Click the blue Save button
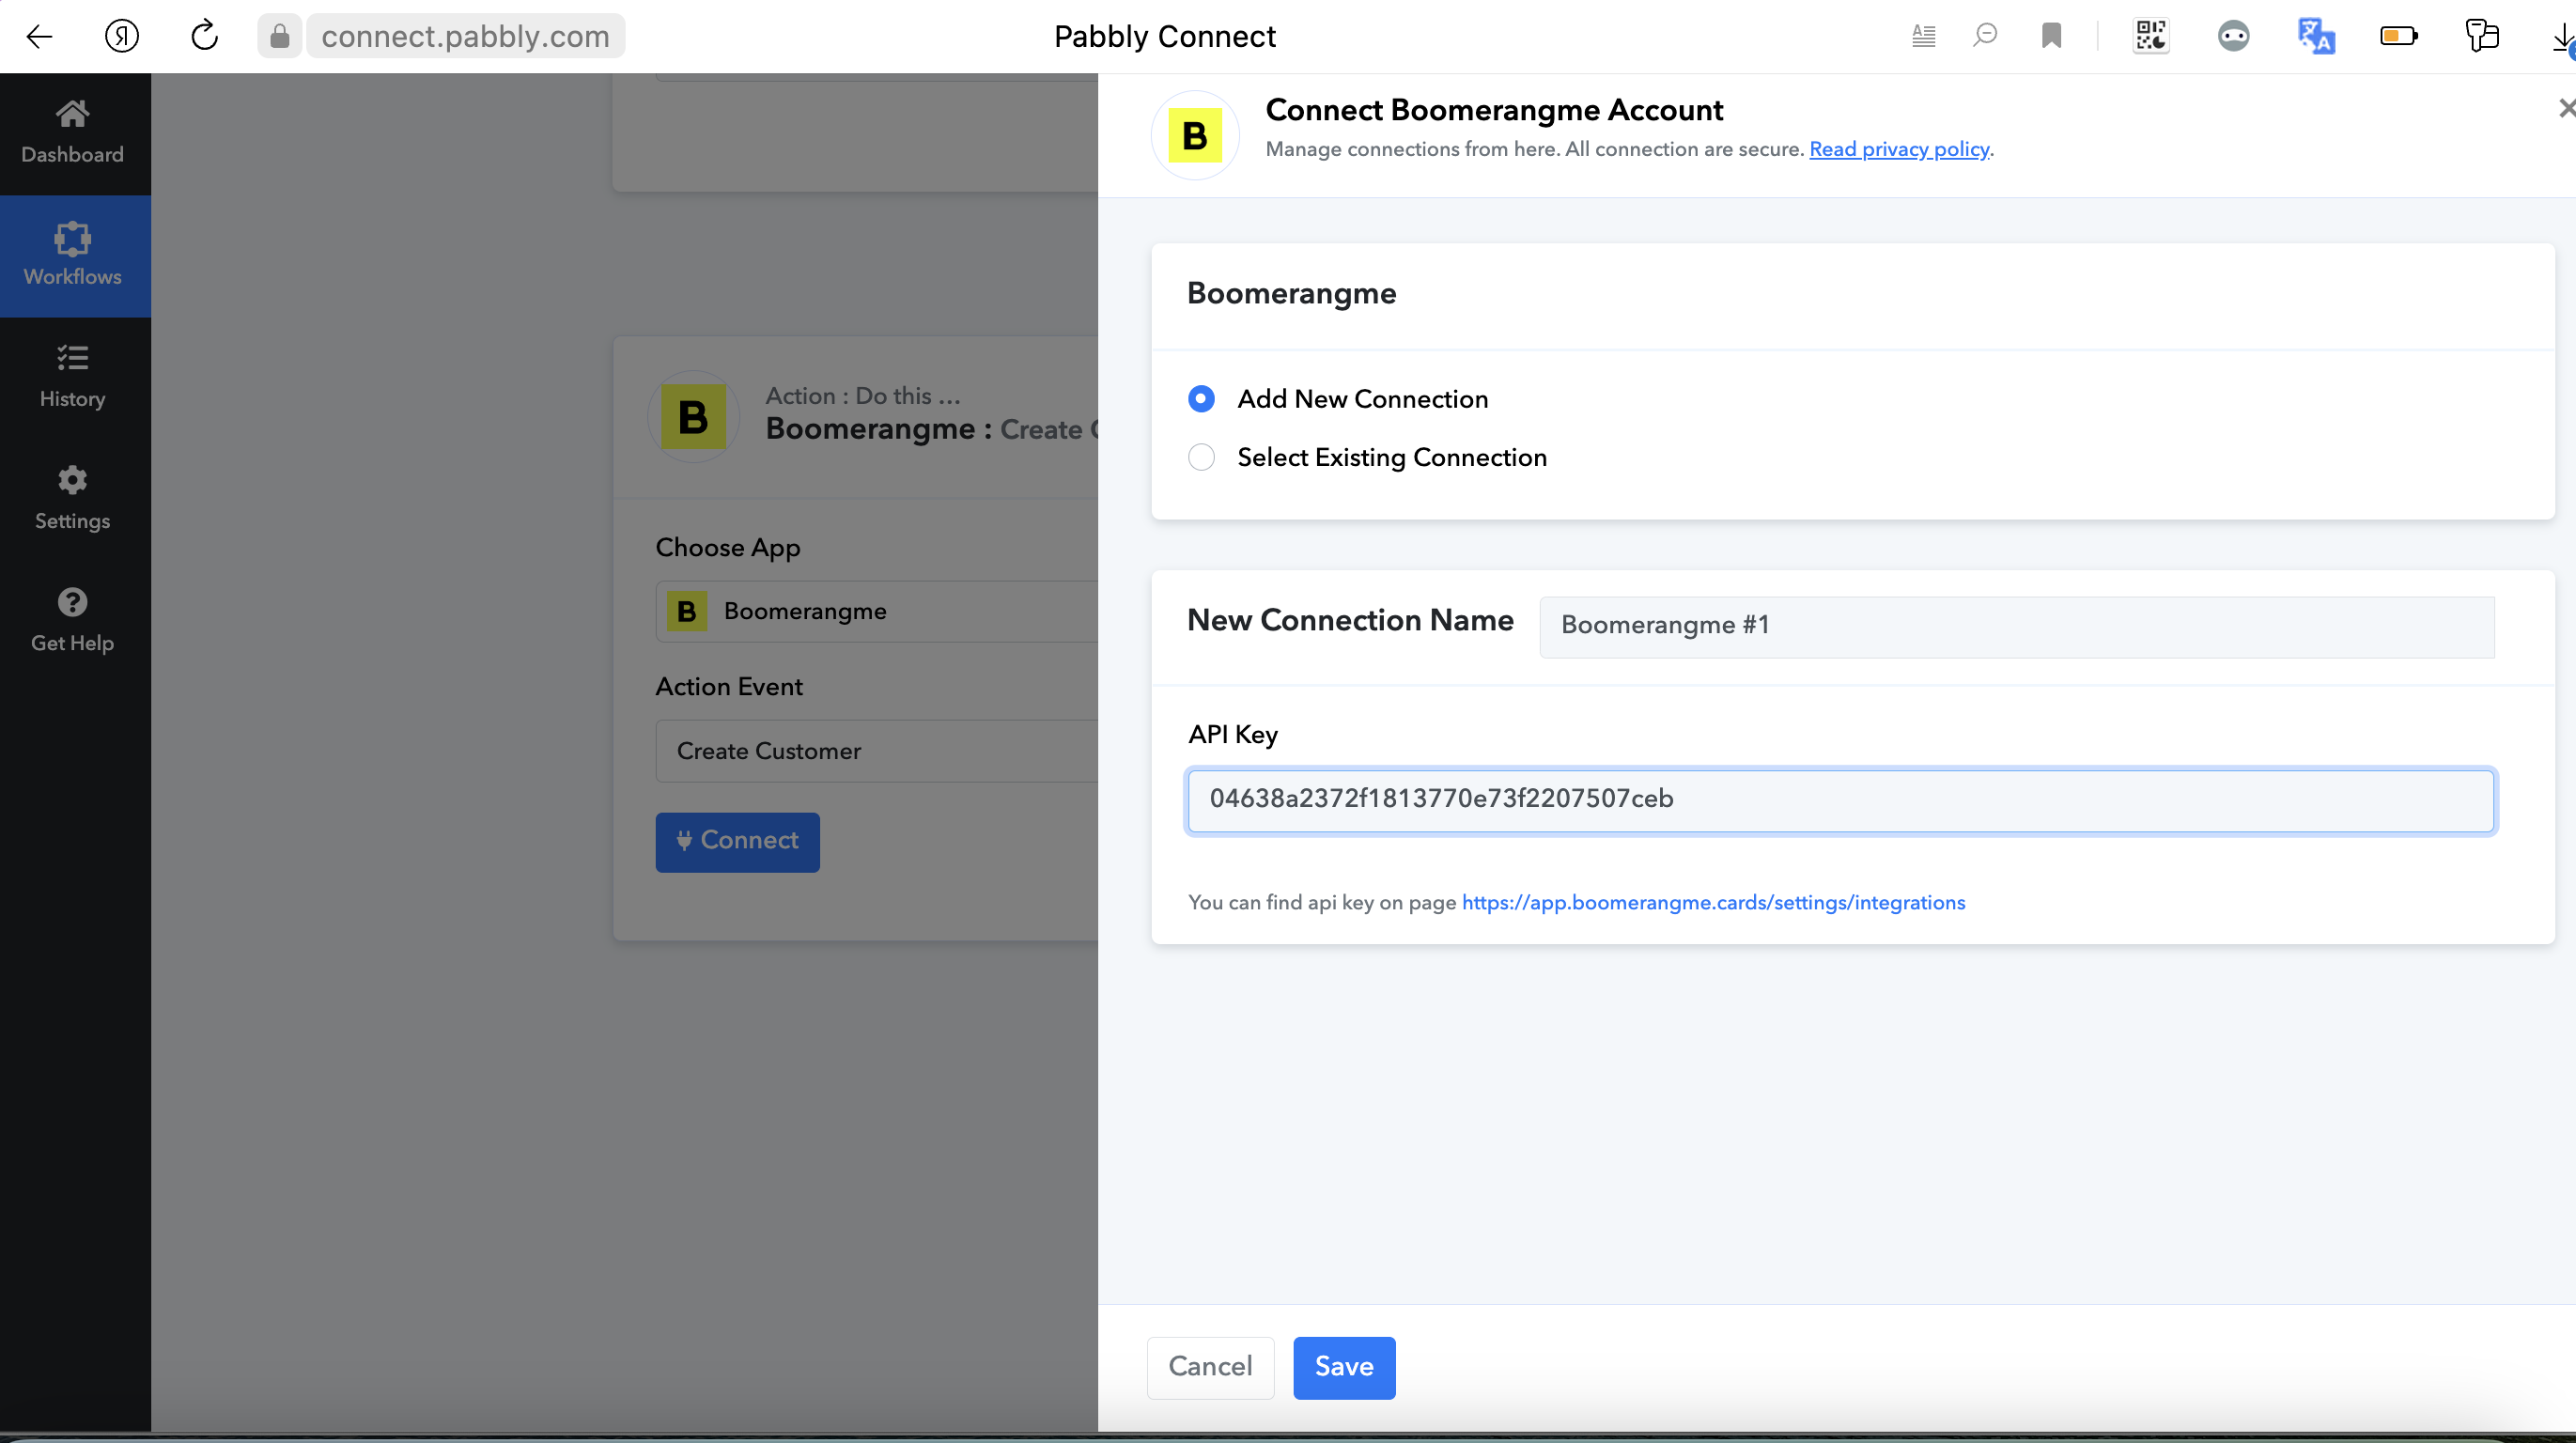Image resolution: width=2576 pixels, height=1443 pixels. 1343,1367
